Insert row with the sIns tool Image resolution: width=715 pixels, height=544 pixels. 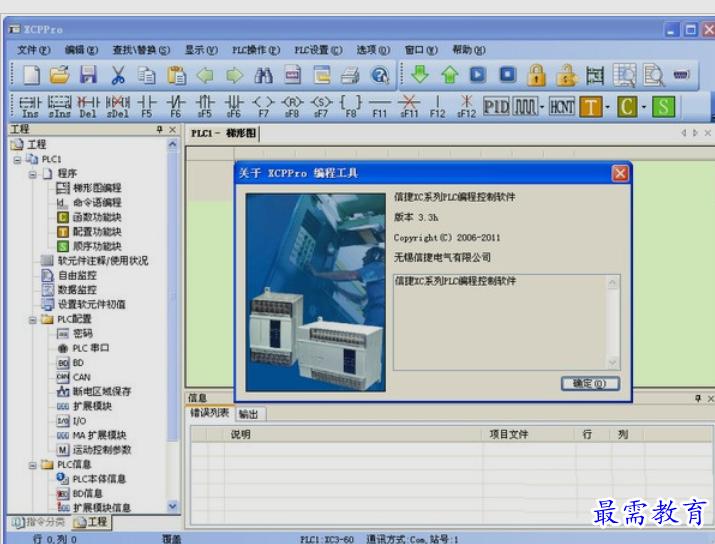60,107
